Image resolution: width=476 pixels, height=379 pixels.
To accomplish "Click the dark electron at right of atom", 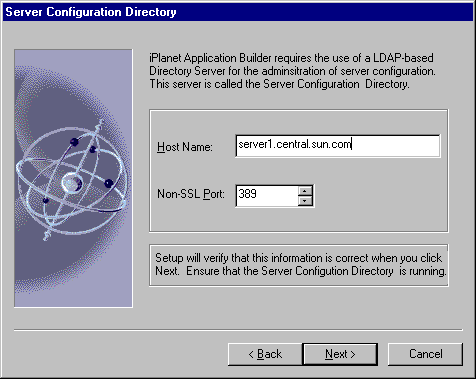I will [109, 183].
